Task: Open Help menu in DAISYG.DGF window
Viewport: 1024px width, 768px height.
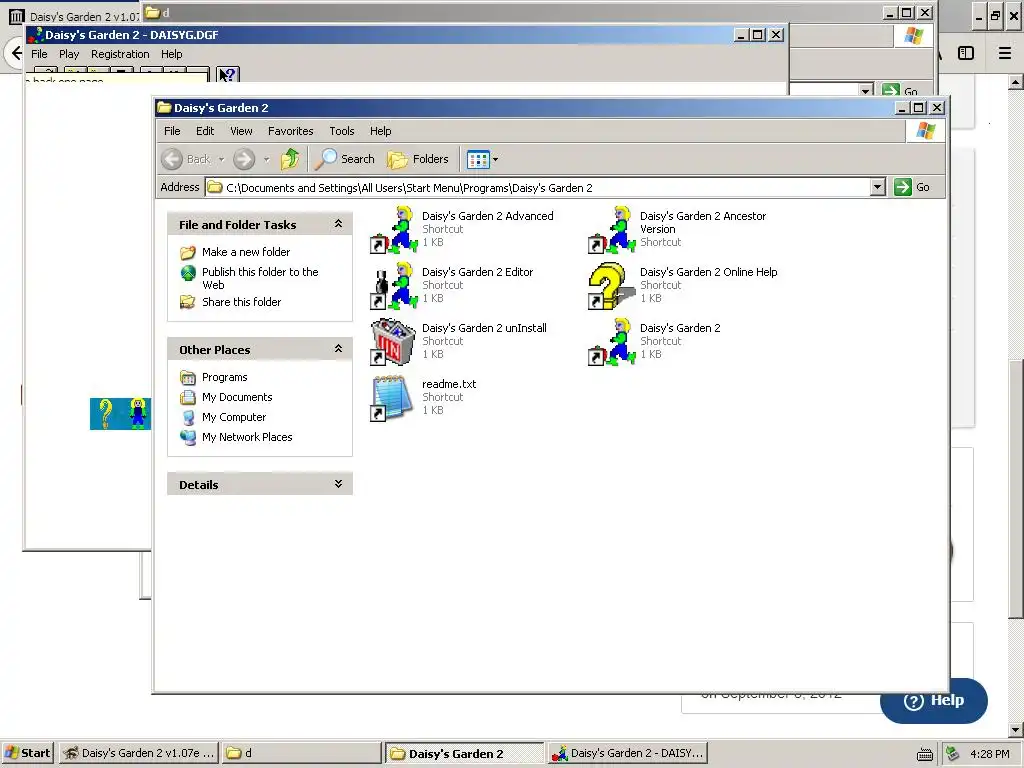Action: (172, 54)
